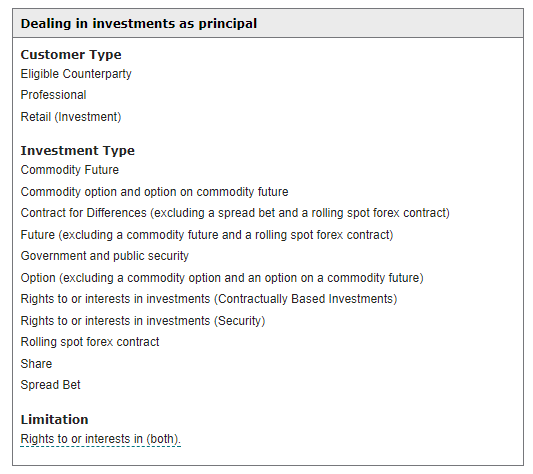
Task: Click the 'Contract for Differences' entry
Action: click(x=235, y=213)
